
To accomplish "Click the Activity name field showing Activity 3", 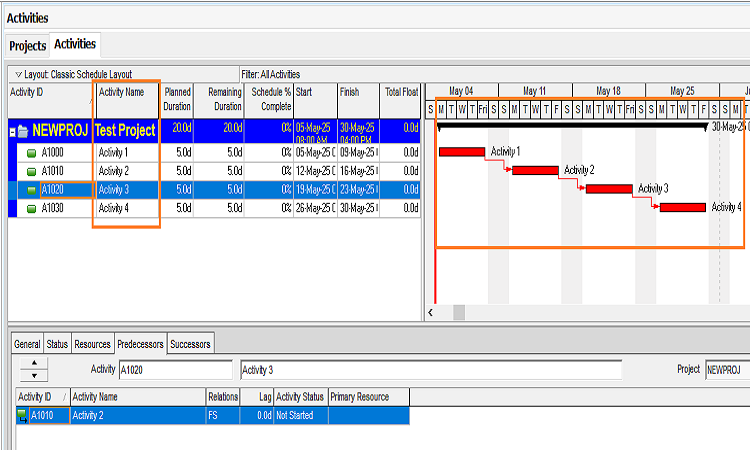I will (x=430, y=370).
